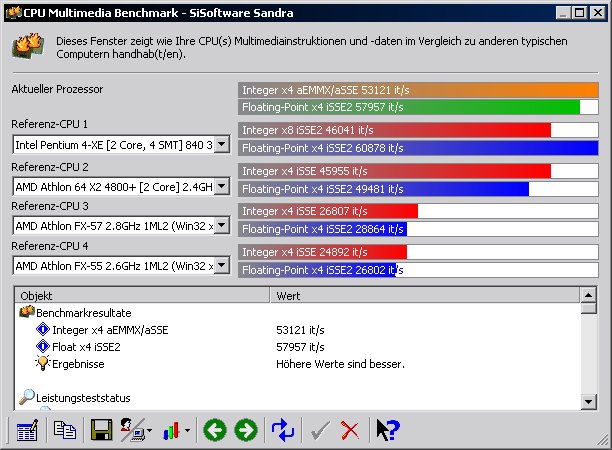Click the magnifier icon beside Leistungsteststatus

27,397
